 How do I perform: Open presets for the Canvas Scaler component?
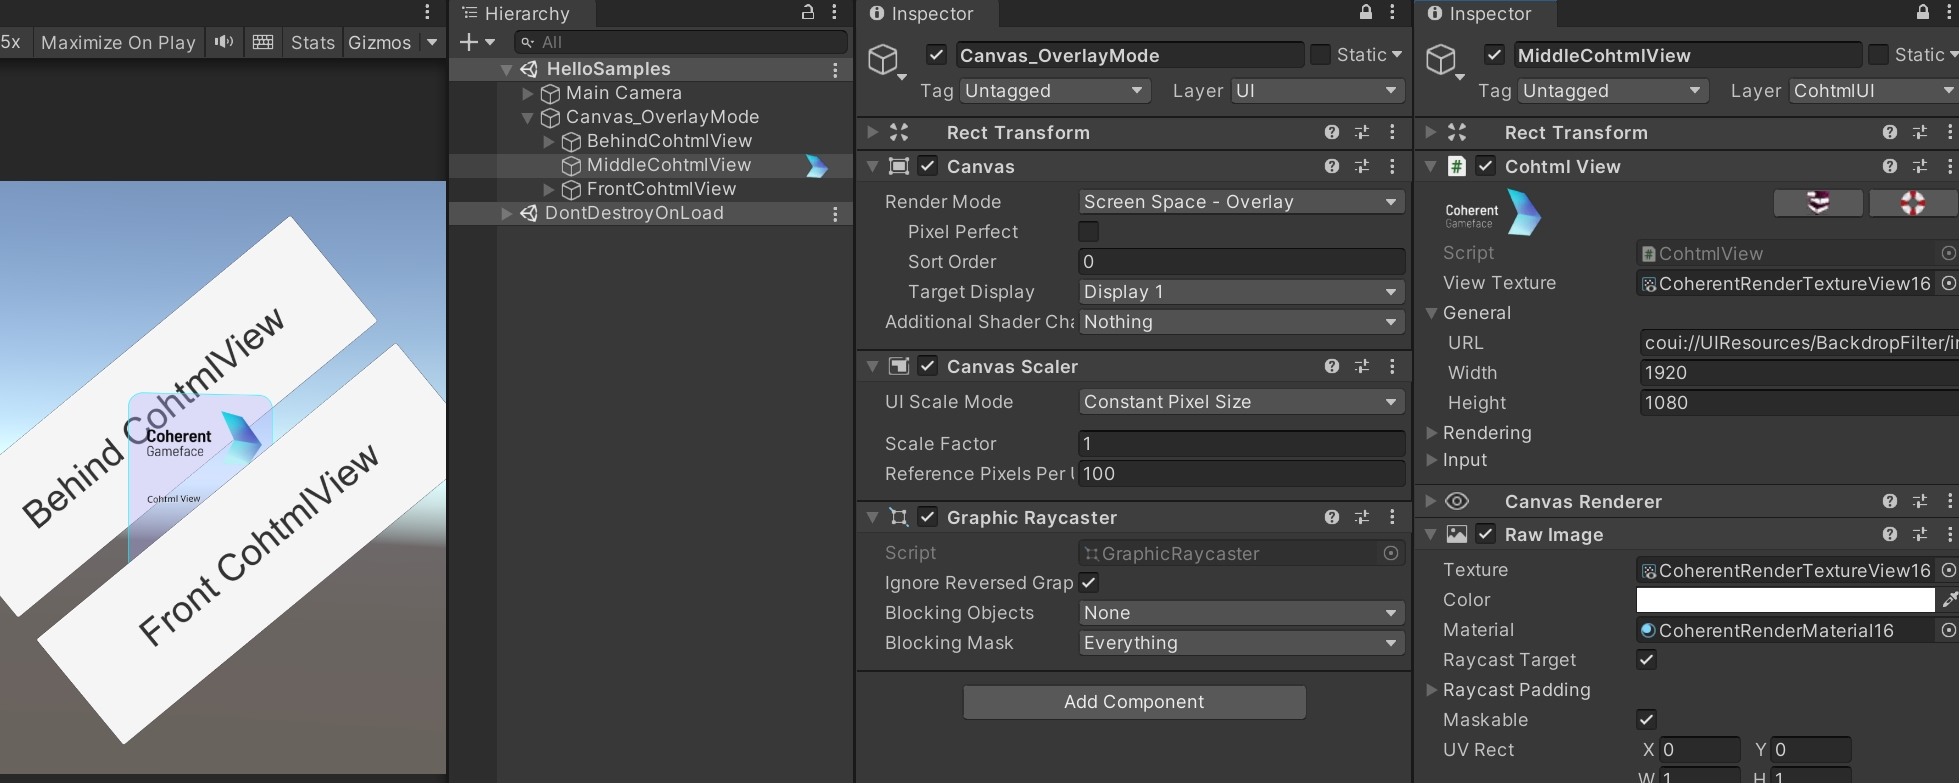(1362, 366)
